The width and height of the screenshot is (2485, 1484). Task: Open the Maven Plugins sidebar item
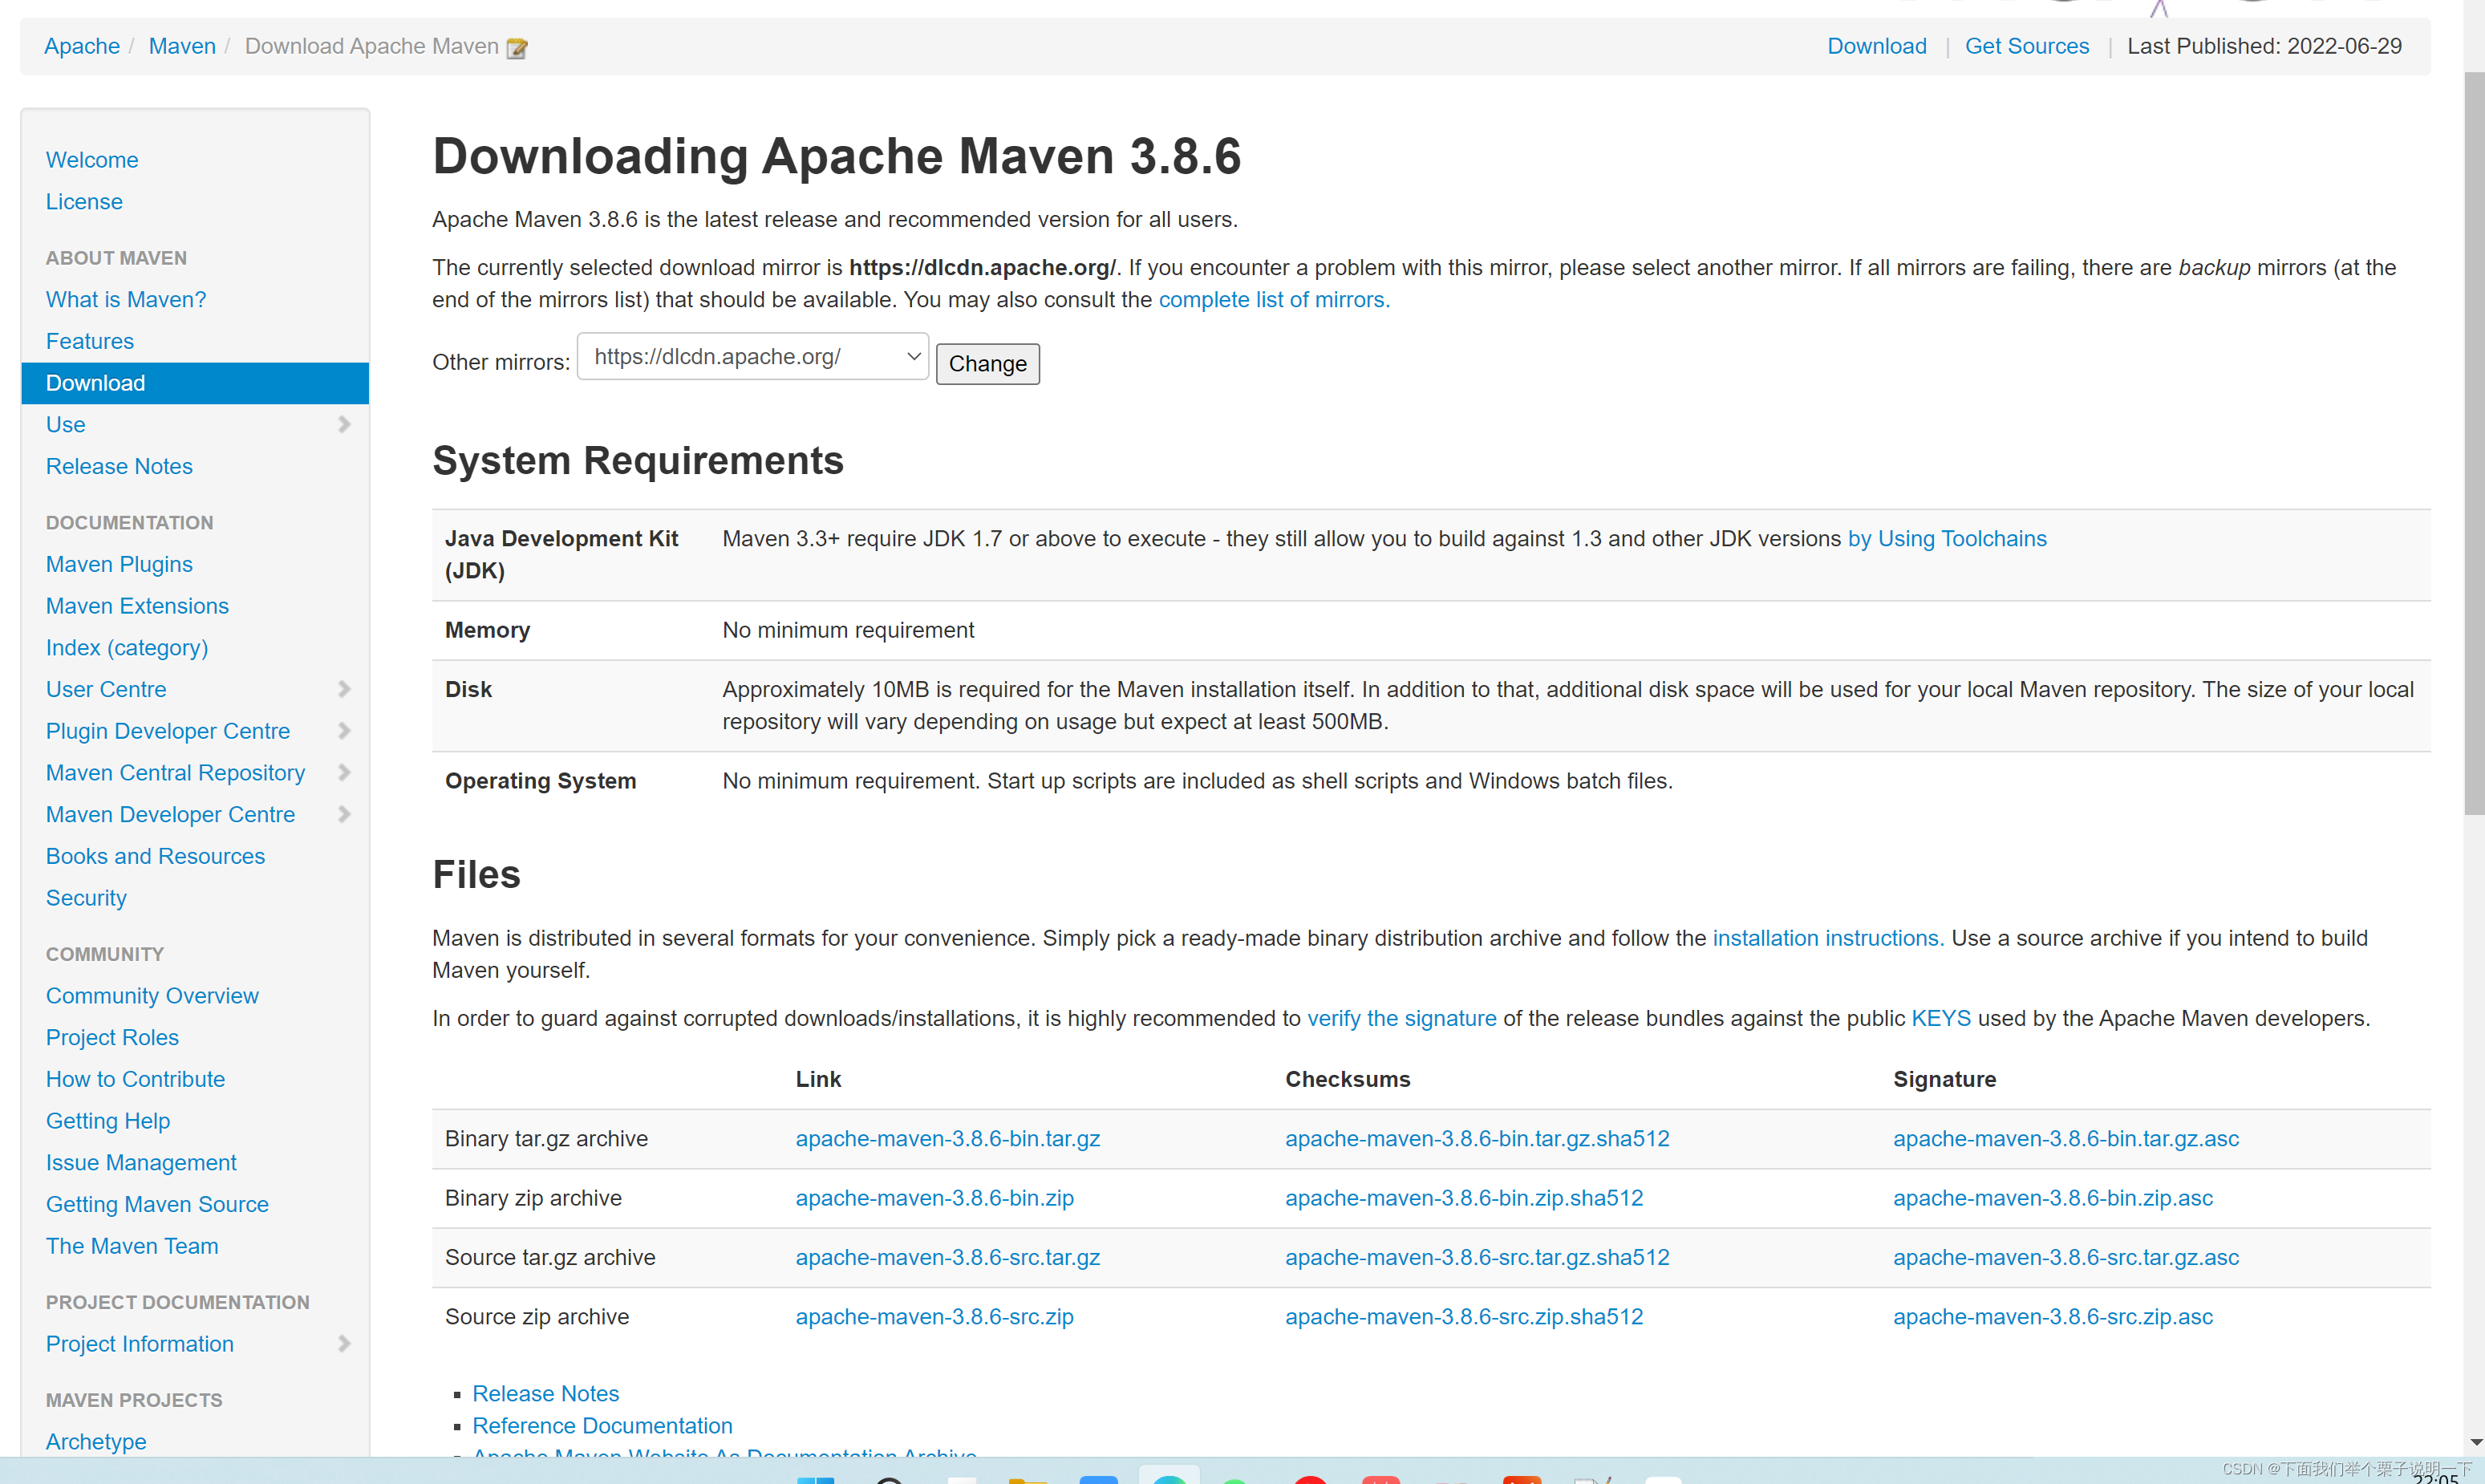[119, 564]
